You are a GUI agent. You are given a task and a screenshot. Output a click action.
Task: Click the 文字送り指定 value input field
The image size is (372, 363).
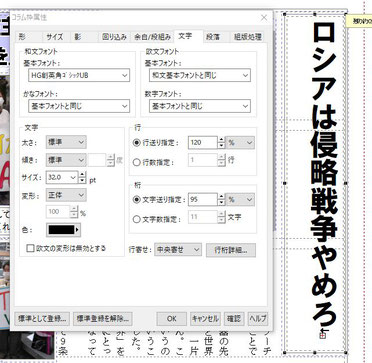point(203,199)
